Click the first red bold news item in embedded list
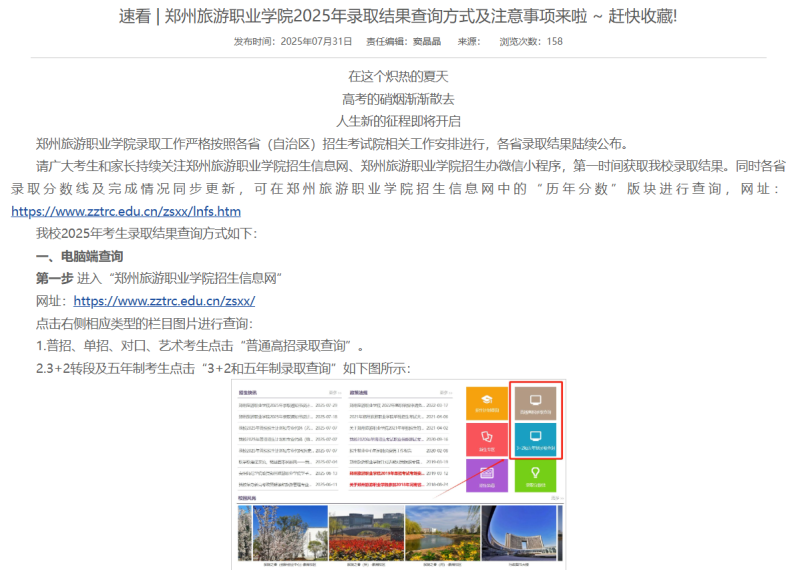The width and height of the screenshot is (800, 570). (x=386, y=473)
